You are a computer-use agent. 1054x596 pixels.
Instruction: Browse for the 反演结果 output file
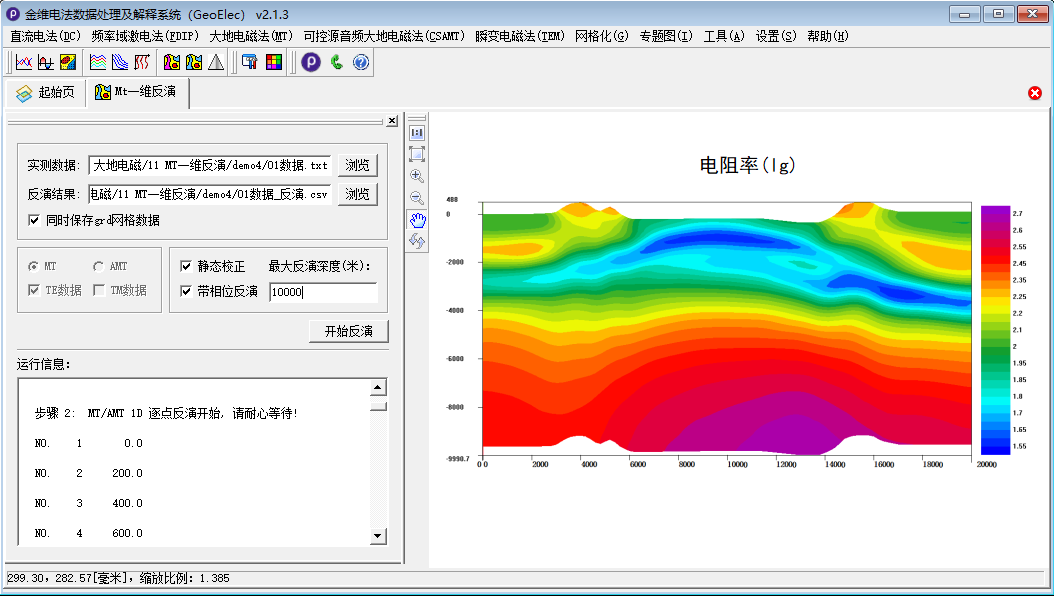(357, 194)
